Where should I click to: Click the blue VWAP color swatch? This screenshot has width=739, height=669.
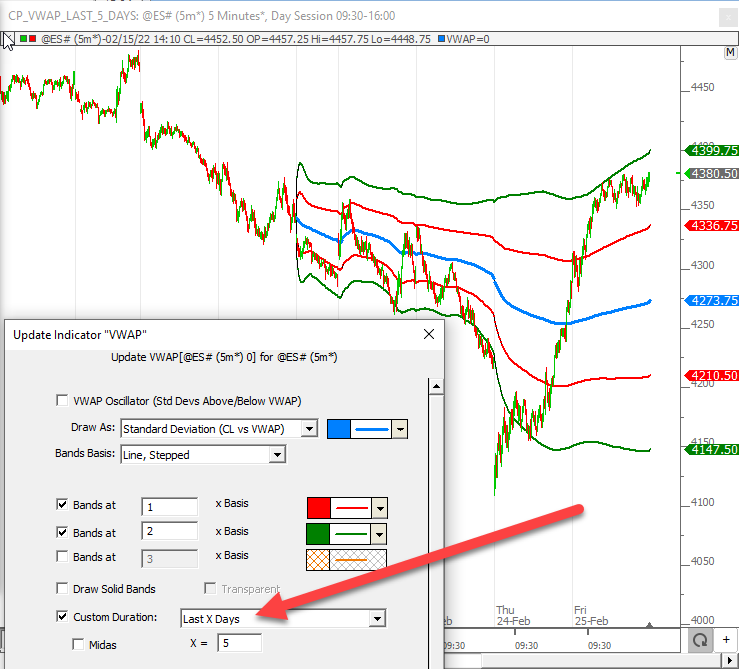click(339, 429)
